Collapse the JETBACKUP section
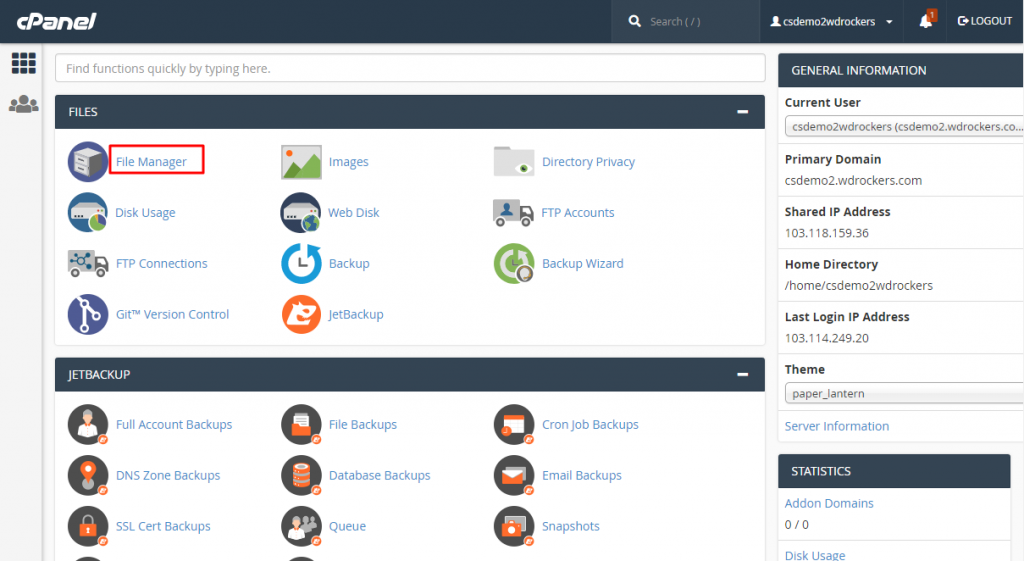This screenshot has height=561, width=1024. pos(743,374)
